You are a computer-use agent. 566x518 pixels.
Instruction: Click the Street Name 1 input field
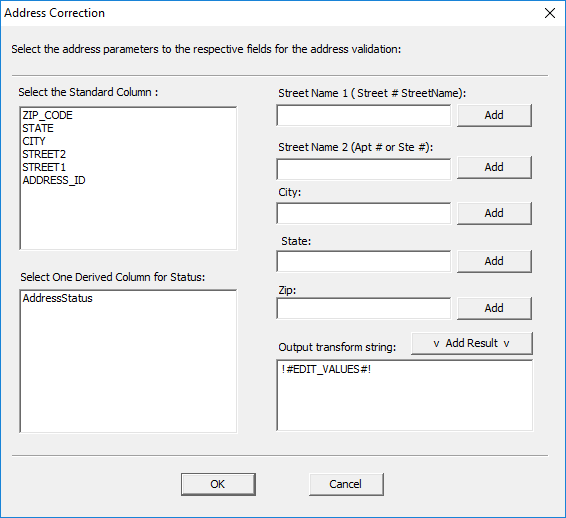click(363, 116)
